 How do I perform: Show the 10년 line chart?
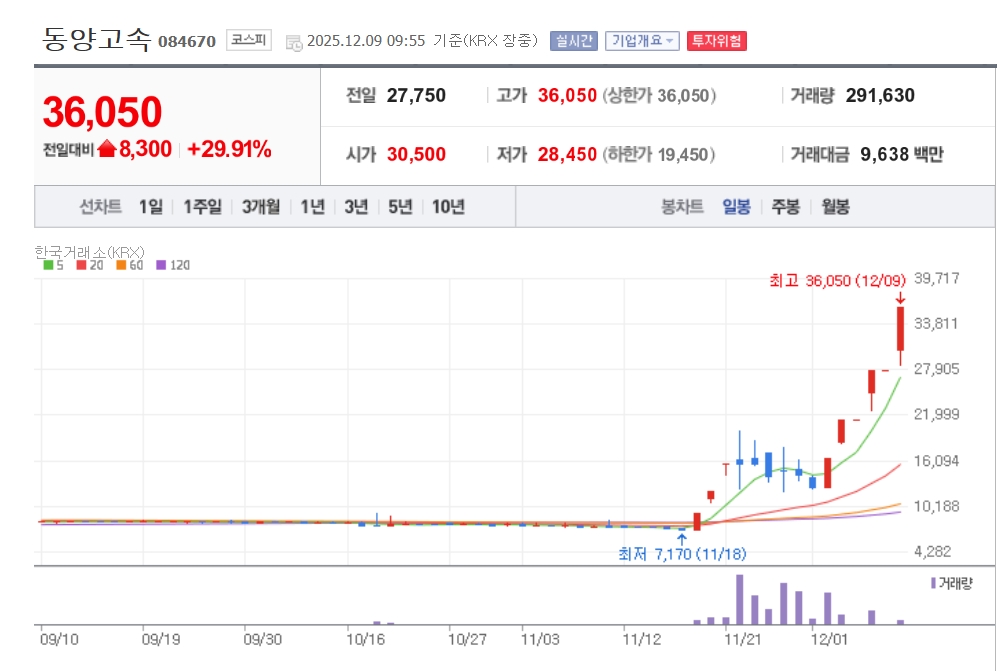(448, 207)
